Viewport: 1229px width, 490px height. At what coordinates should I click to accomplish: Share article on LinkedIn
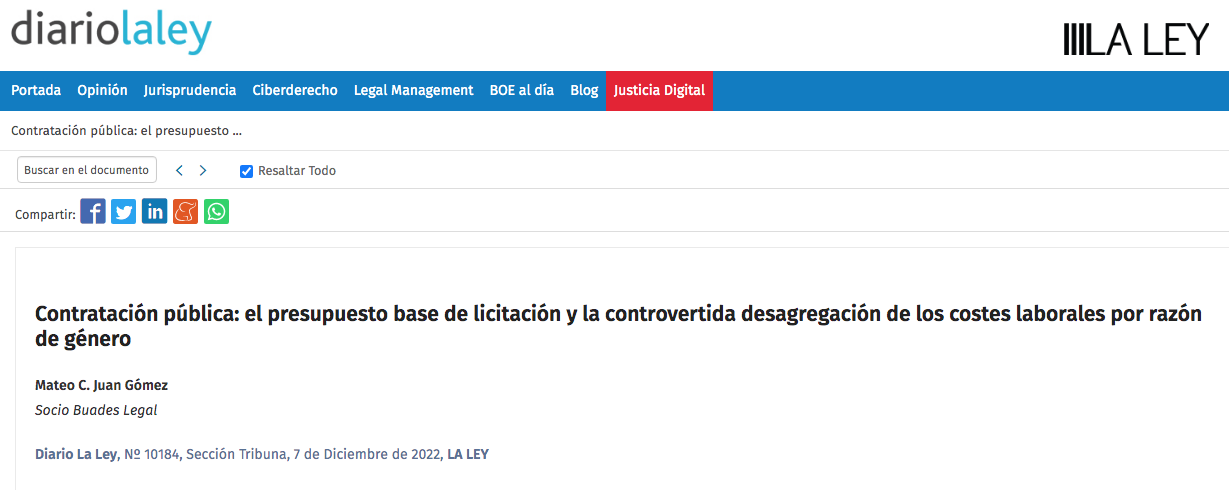click(x=155, y=212)
